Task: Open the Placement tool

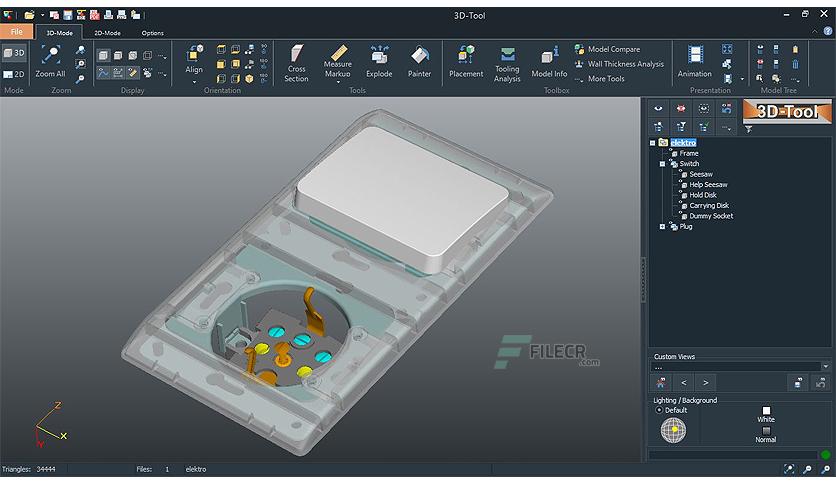Action: coord(466,62)
